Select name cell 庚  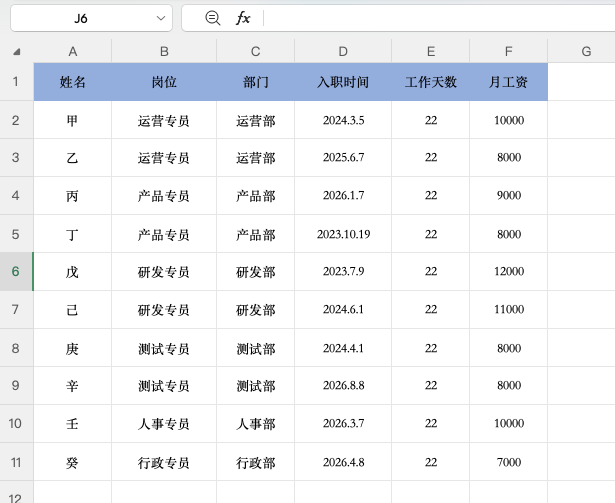73,348
